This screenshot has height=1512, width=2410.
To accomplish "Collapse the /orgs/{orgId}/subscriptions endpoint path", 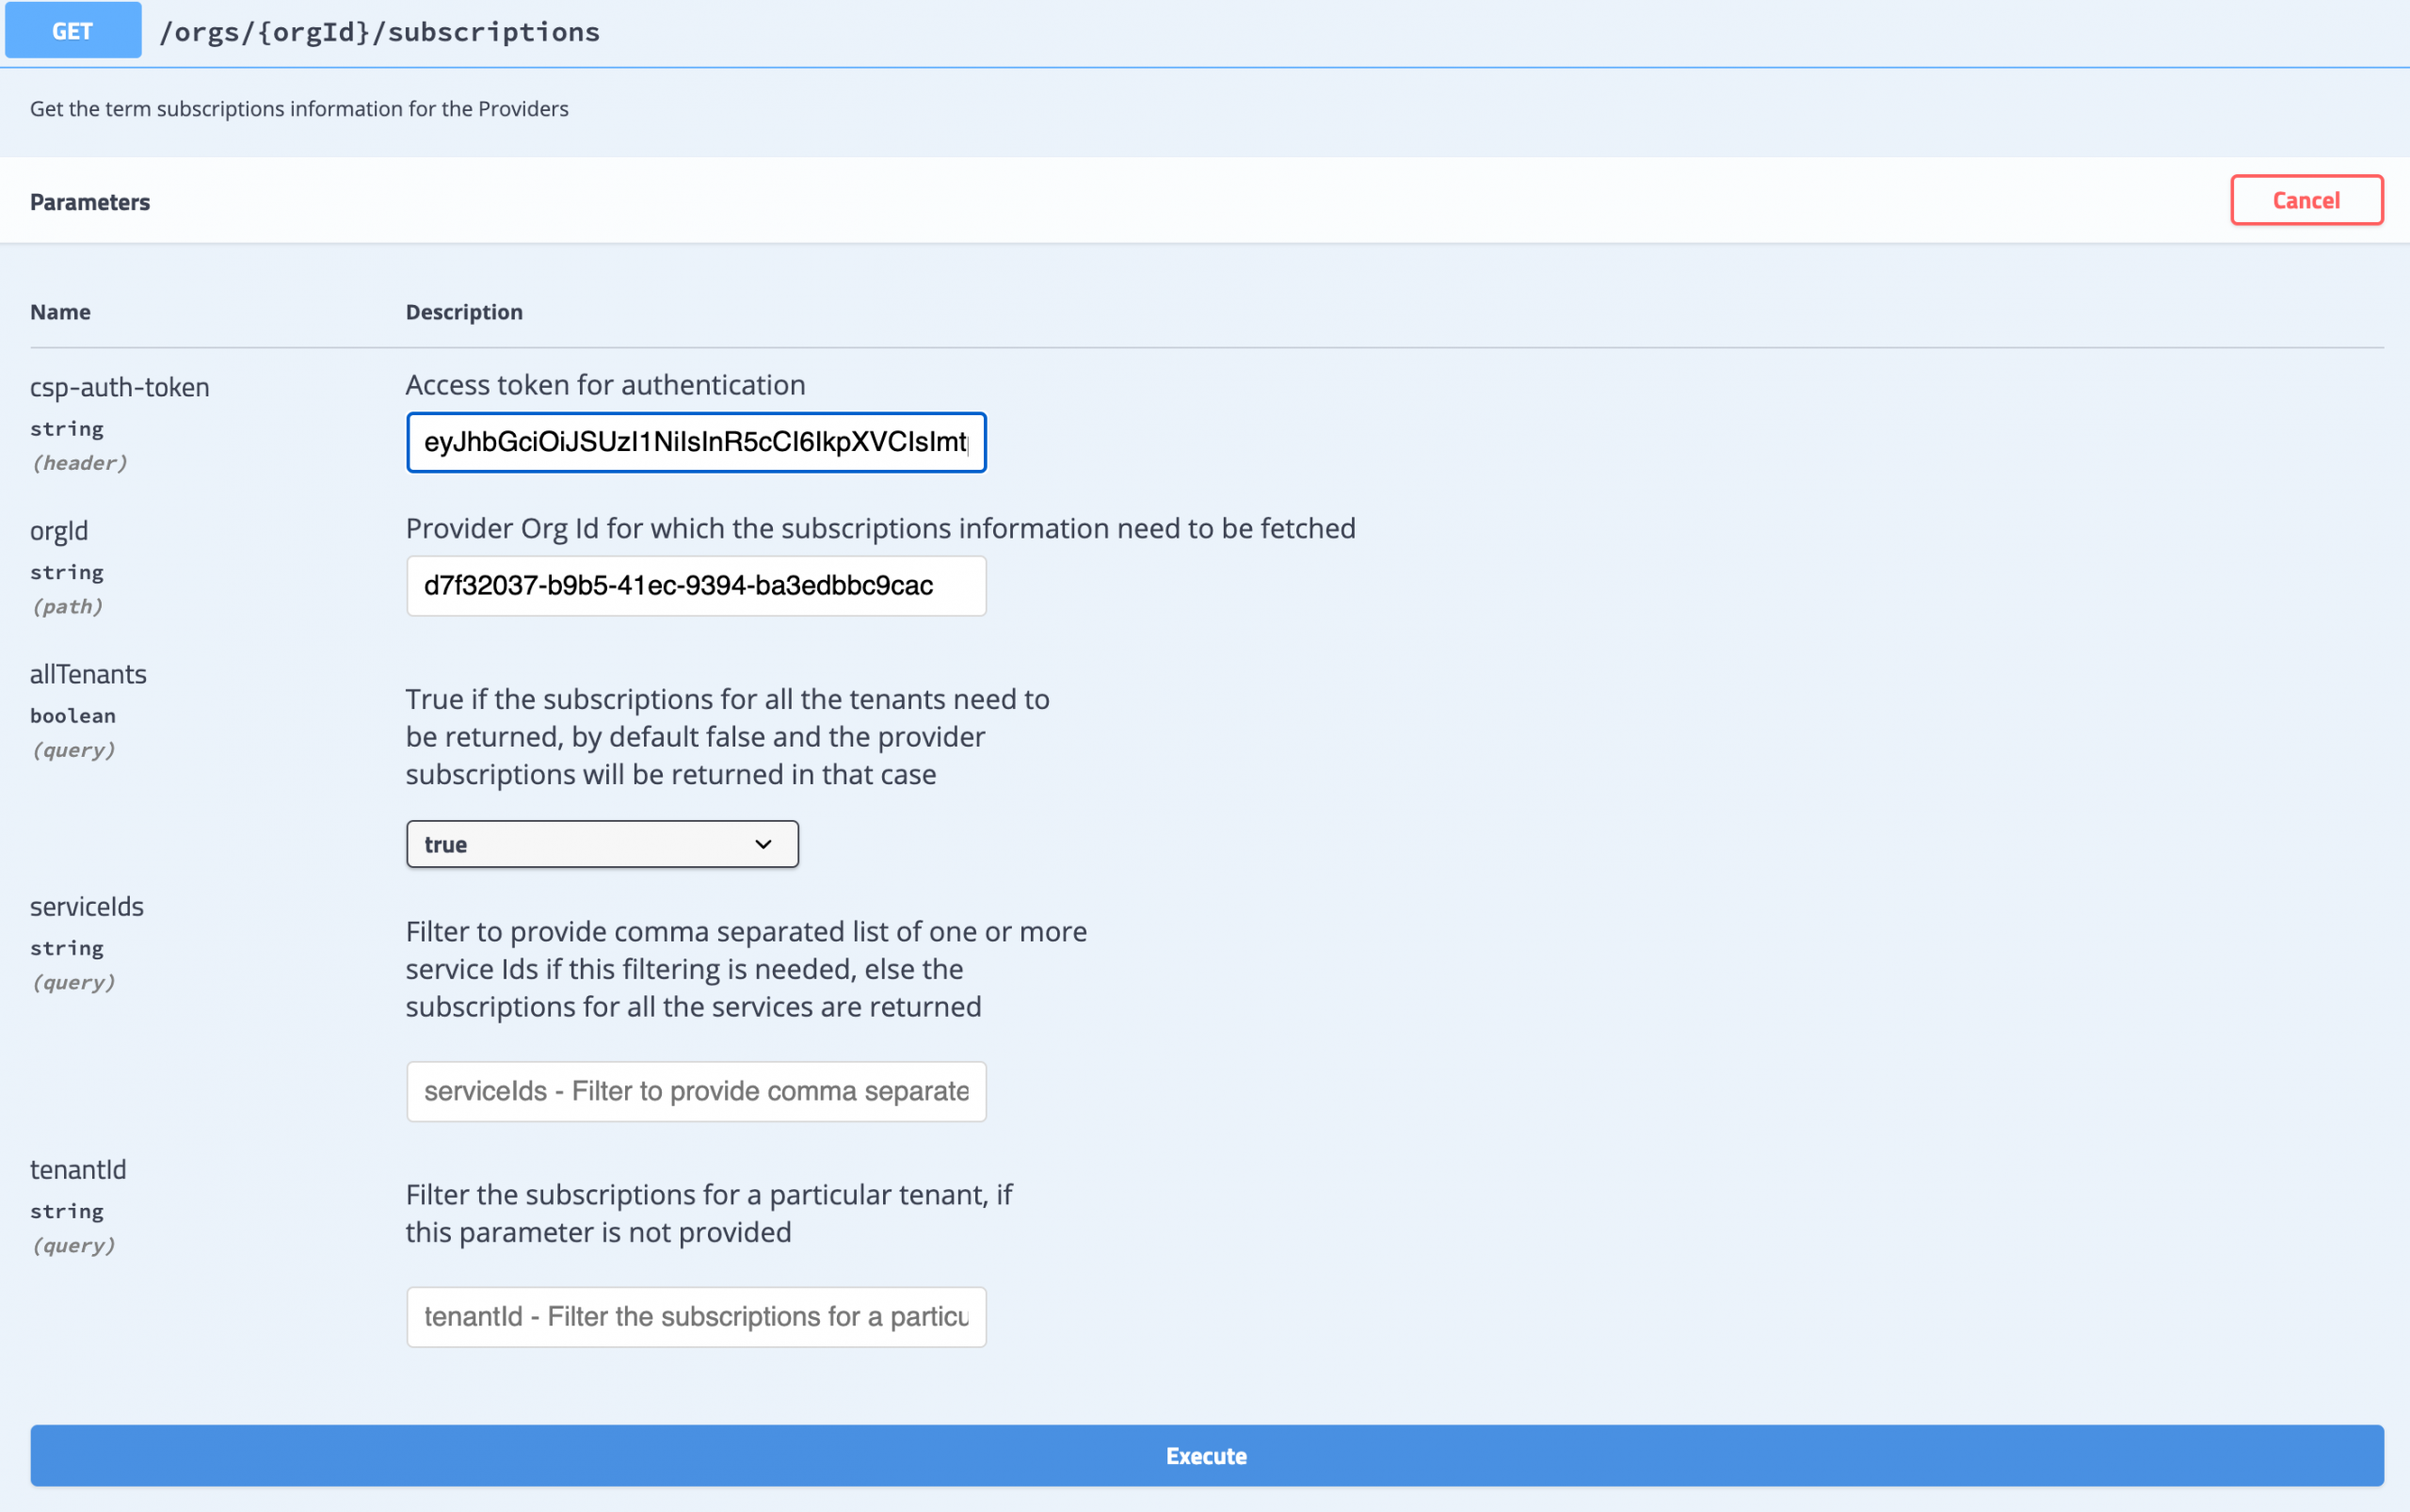I will [x=380, y=32].
